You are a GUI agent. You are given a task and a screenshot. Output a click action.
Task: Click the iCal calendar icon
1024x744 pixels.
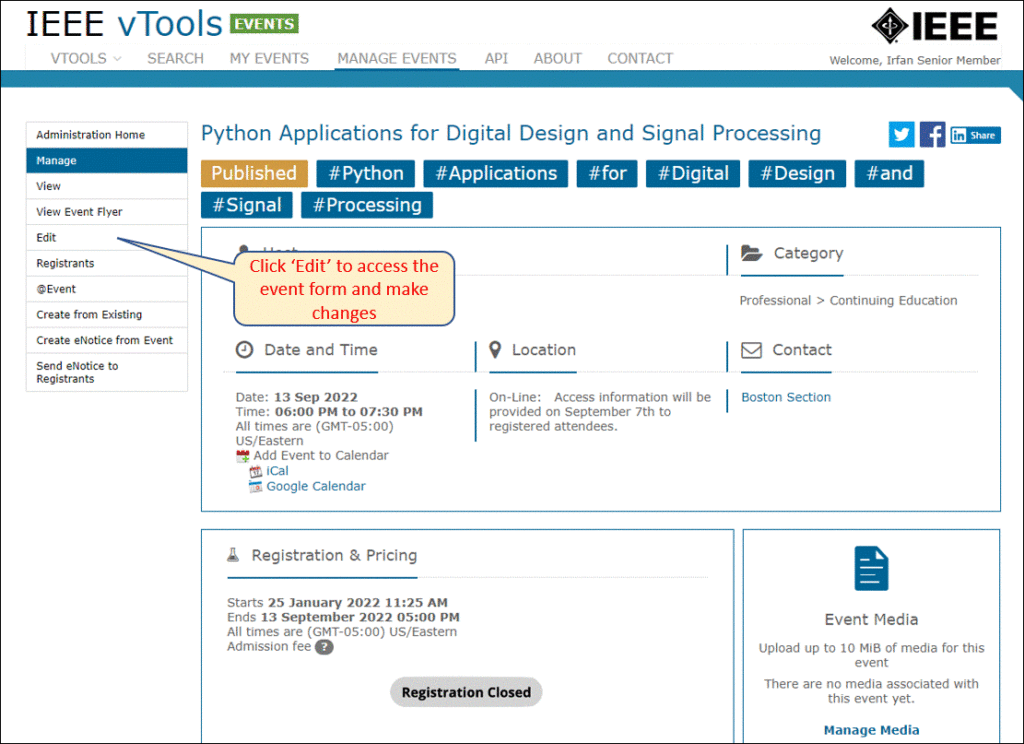coord(256,472)
